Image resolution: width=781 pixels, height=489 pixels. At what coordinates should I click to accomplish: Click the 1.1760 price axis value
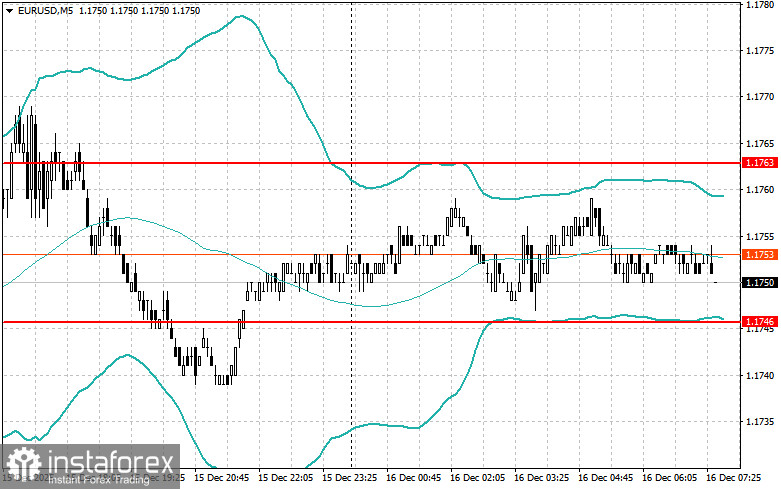point(760,190)
